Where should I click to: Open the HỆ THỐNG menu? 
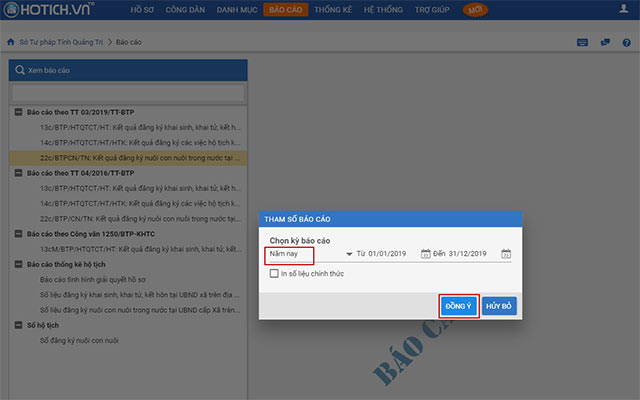click(383, 10)
